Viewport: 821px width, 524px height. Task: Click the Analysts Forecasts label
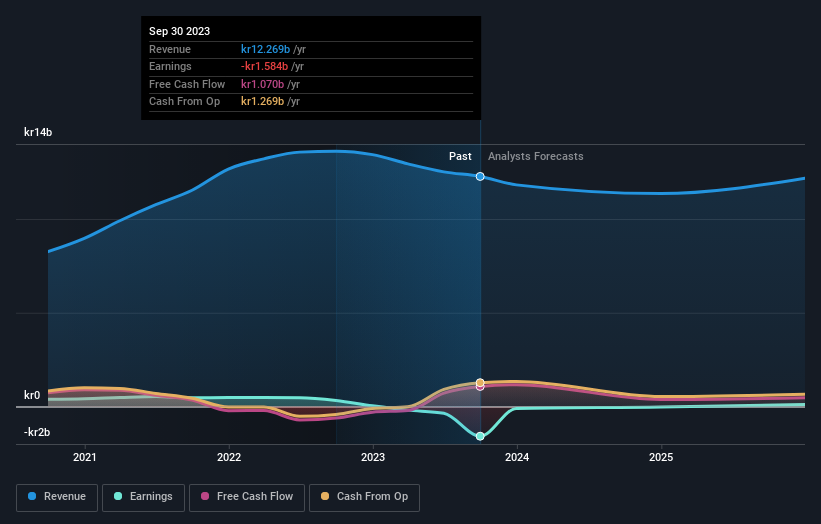(x=536, y=156)
